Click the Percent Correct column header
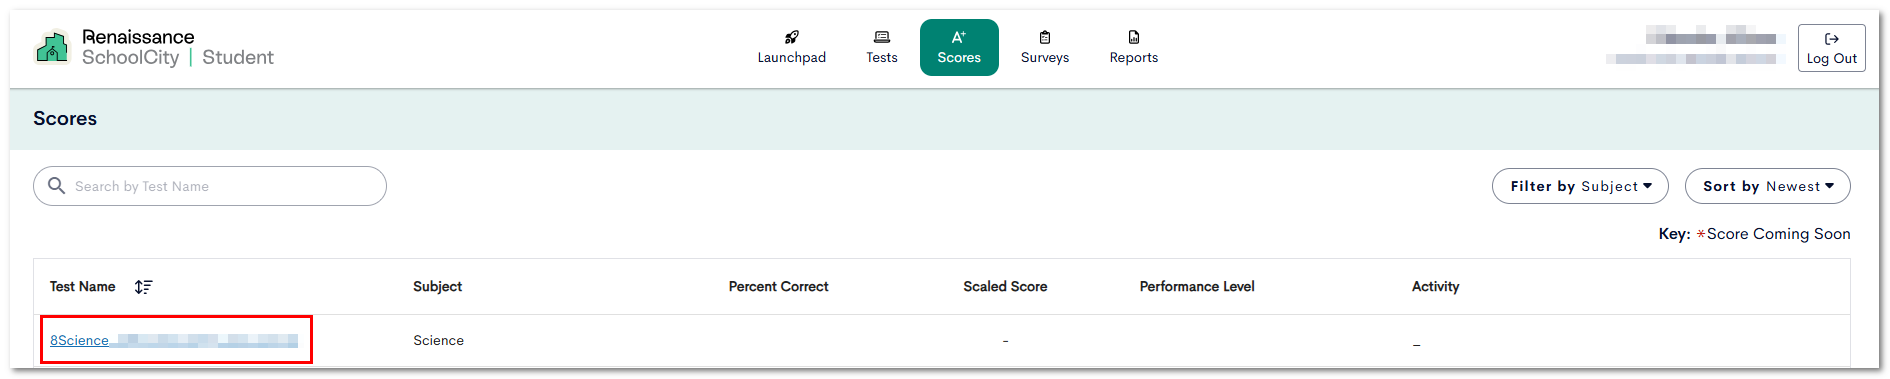Viewport: 1890px width, 379px height. pyautogui.click(x=778, y=287)
